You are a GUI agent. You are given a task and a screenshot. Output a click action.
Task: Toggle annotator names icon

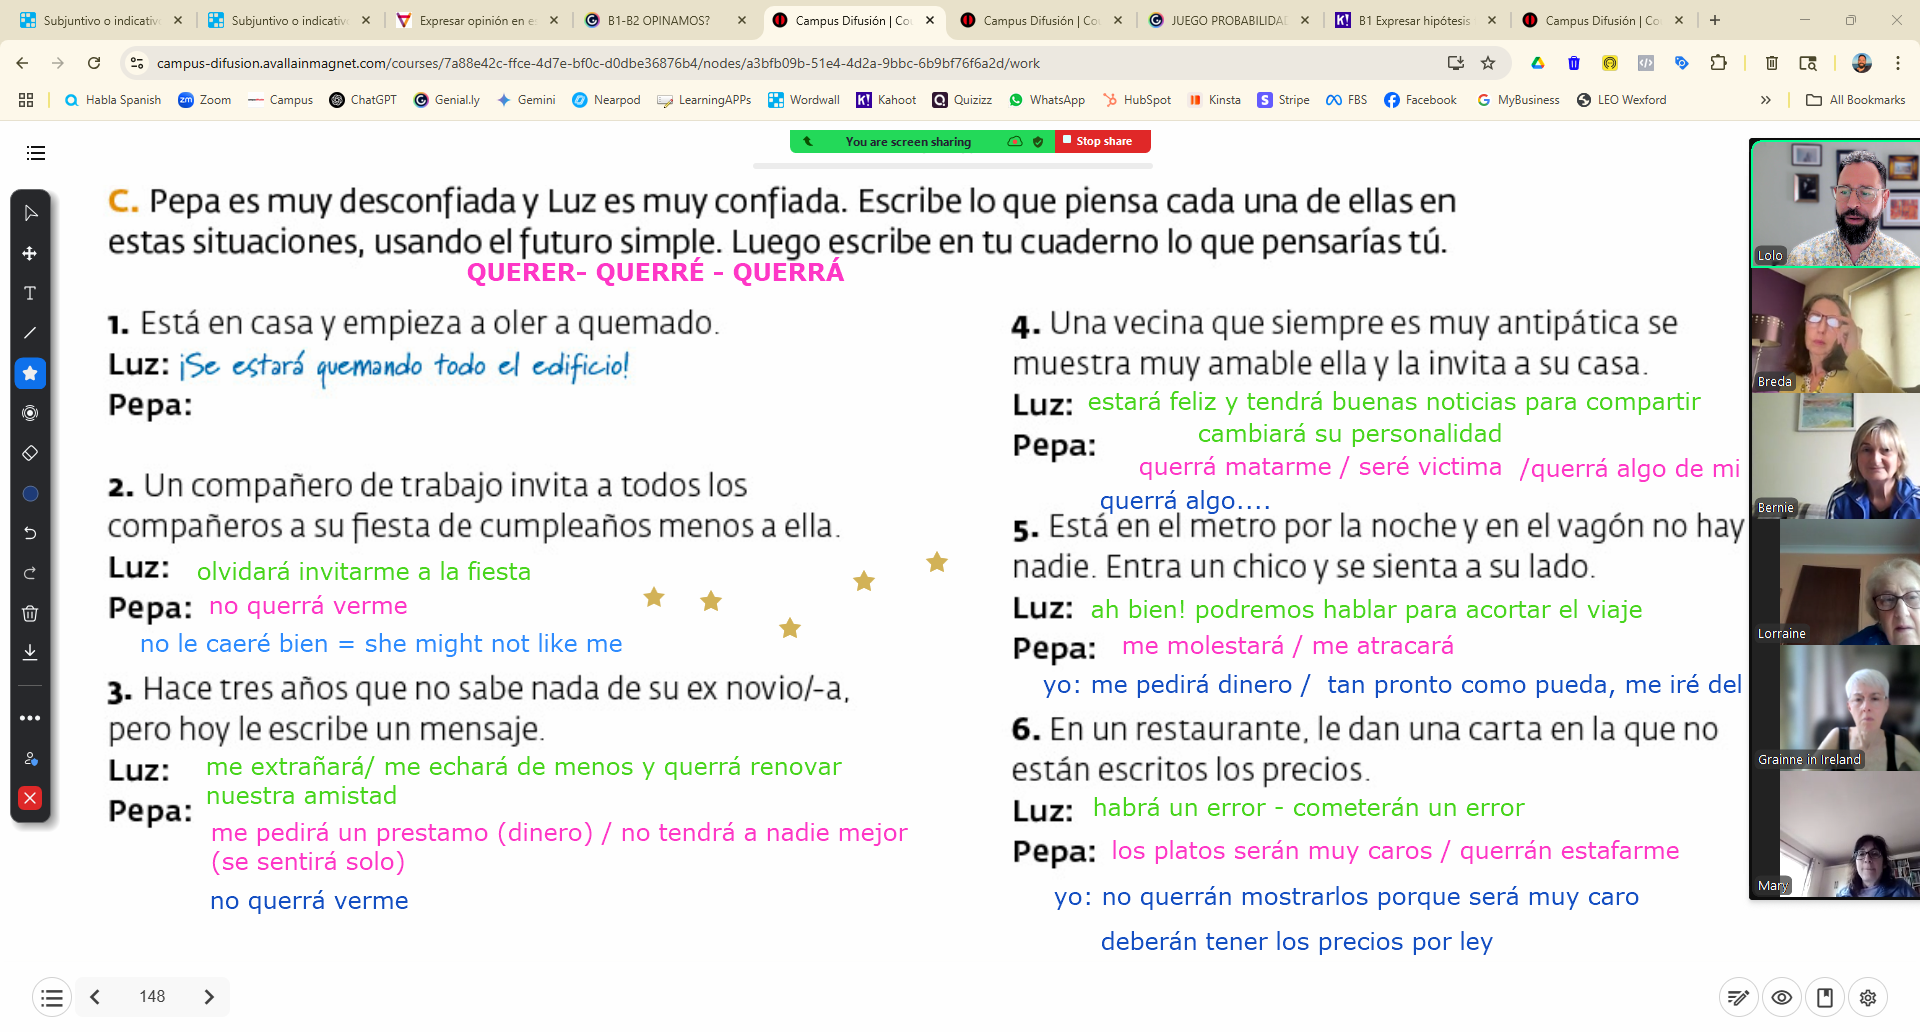30,758
